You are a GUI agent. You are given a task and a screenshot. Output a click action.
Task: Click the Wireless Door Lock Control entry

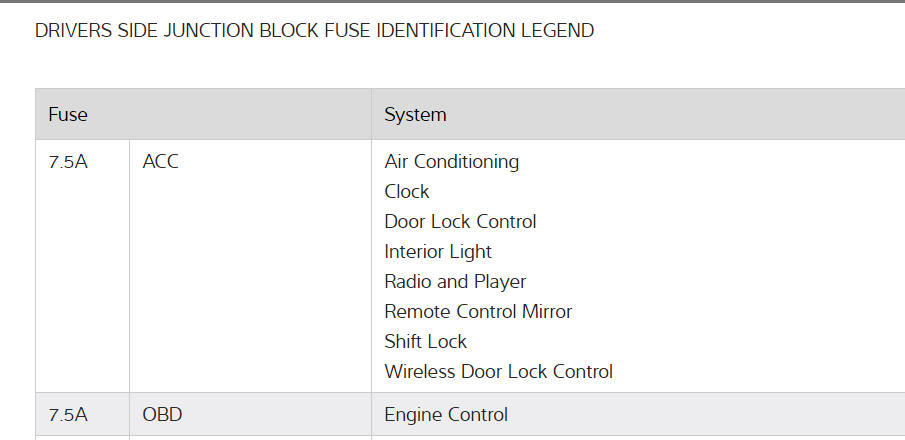498,372
